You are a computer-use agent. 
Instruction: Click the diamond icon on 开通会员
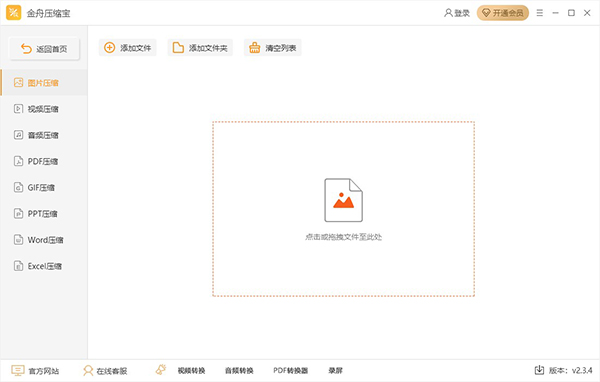(x=486, y=13)
